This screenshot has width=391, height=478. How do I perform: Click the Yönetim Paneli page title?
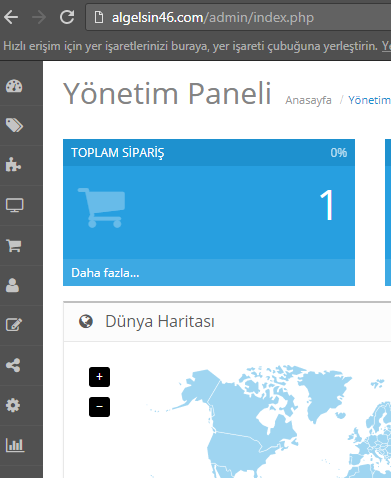click(x=167, y=94)
